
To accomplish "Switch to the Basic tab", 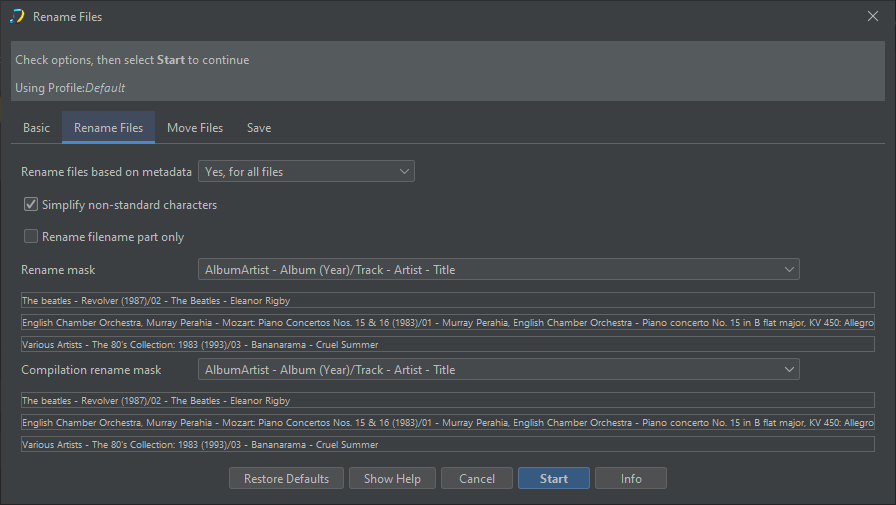I will pyautogui.click(x=36, y=128).
